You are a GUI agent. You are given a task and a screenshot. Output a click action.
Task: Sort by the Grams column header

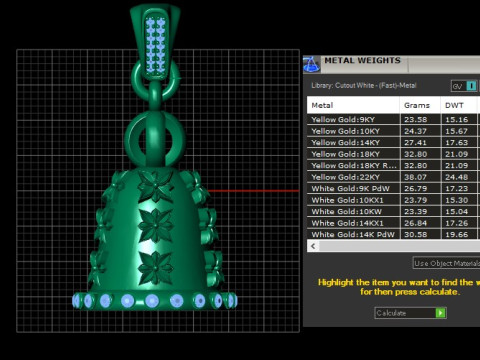[x=420, y=105]
